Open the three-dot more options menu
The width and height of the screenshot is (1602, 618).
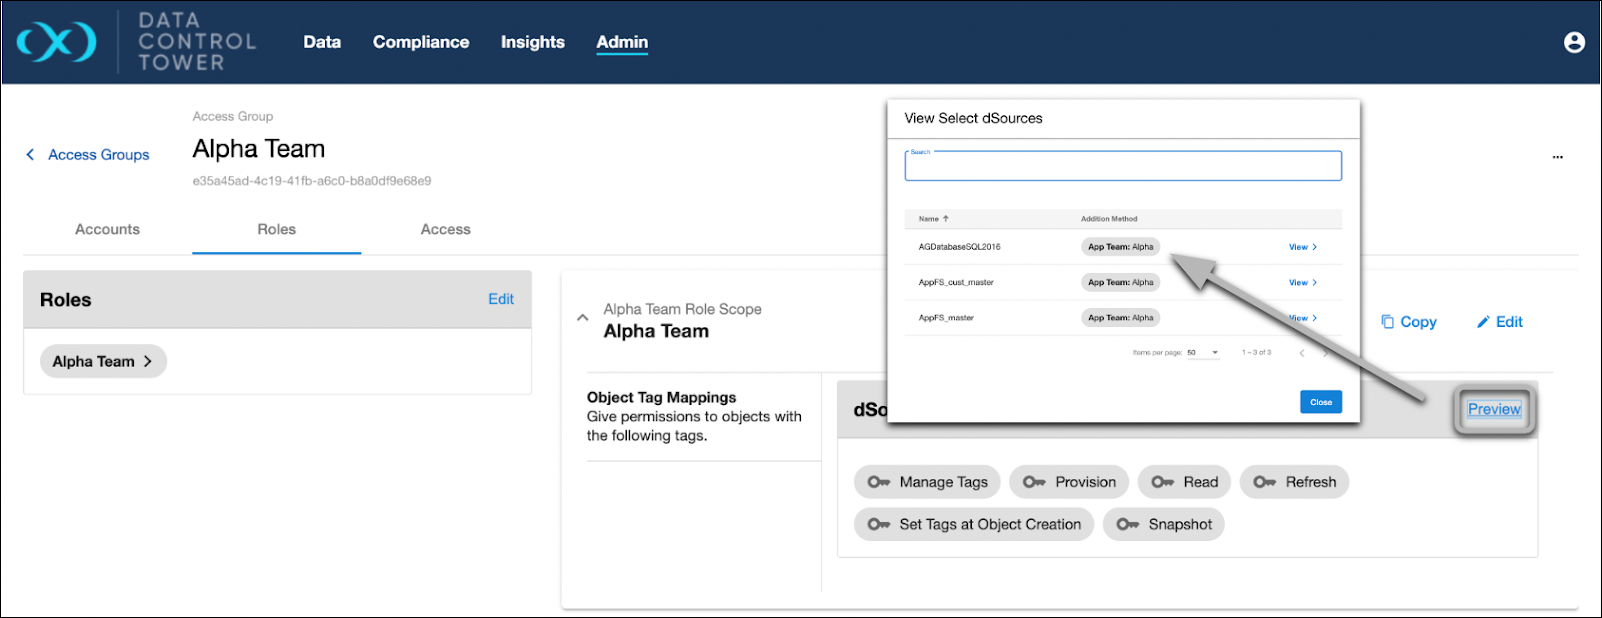point(1557,157)
